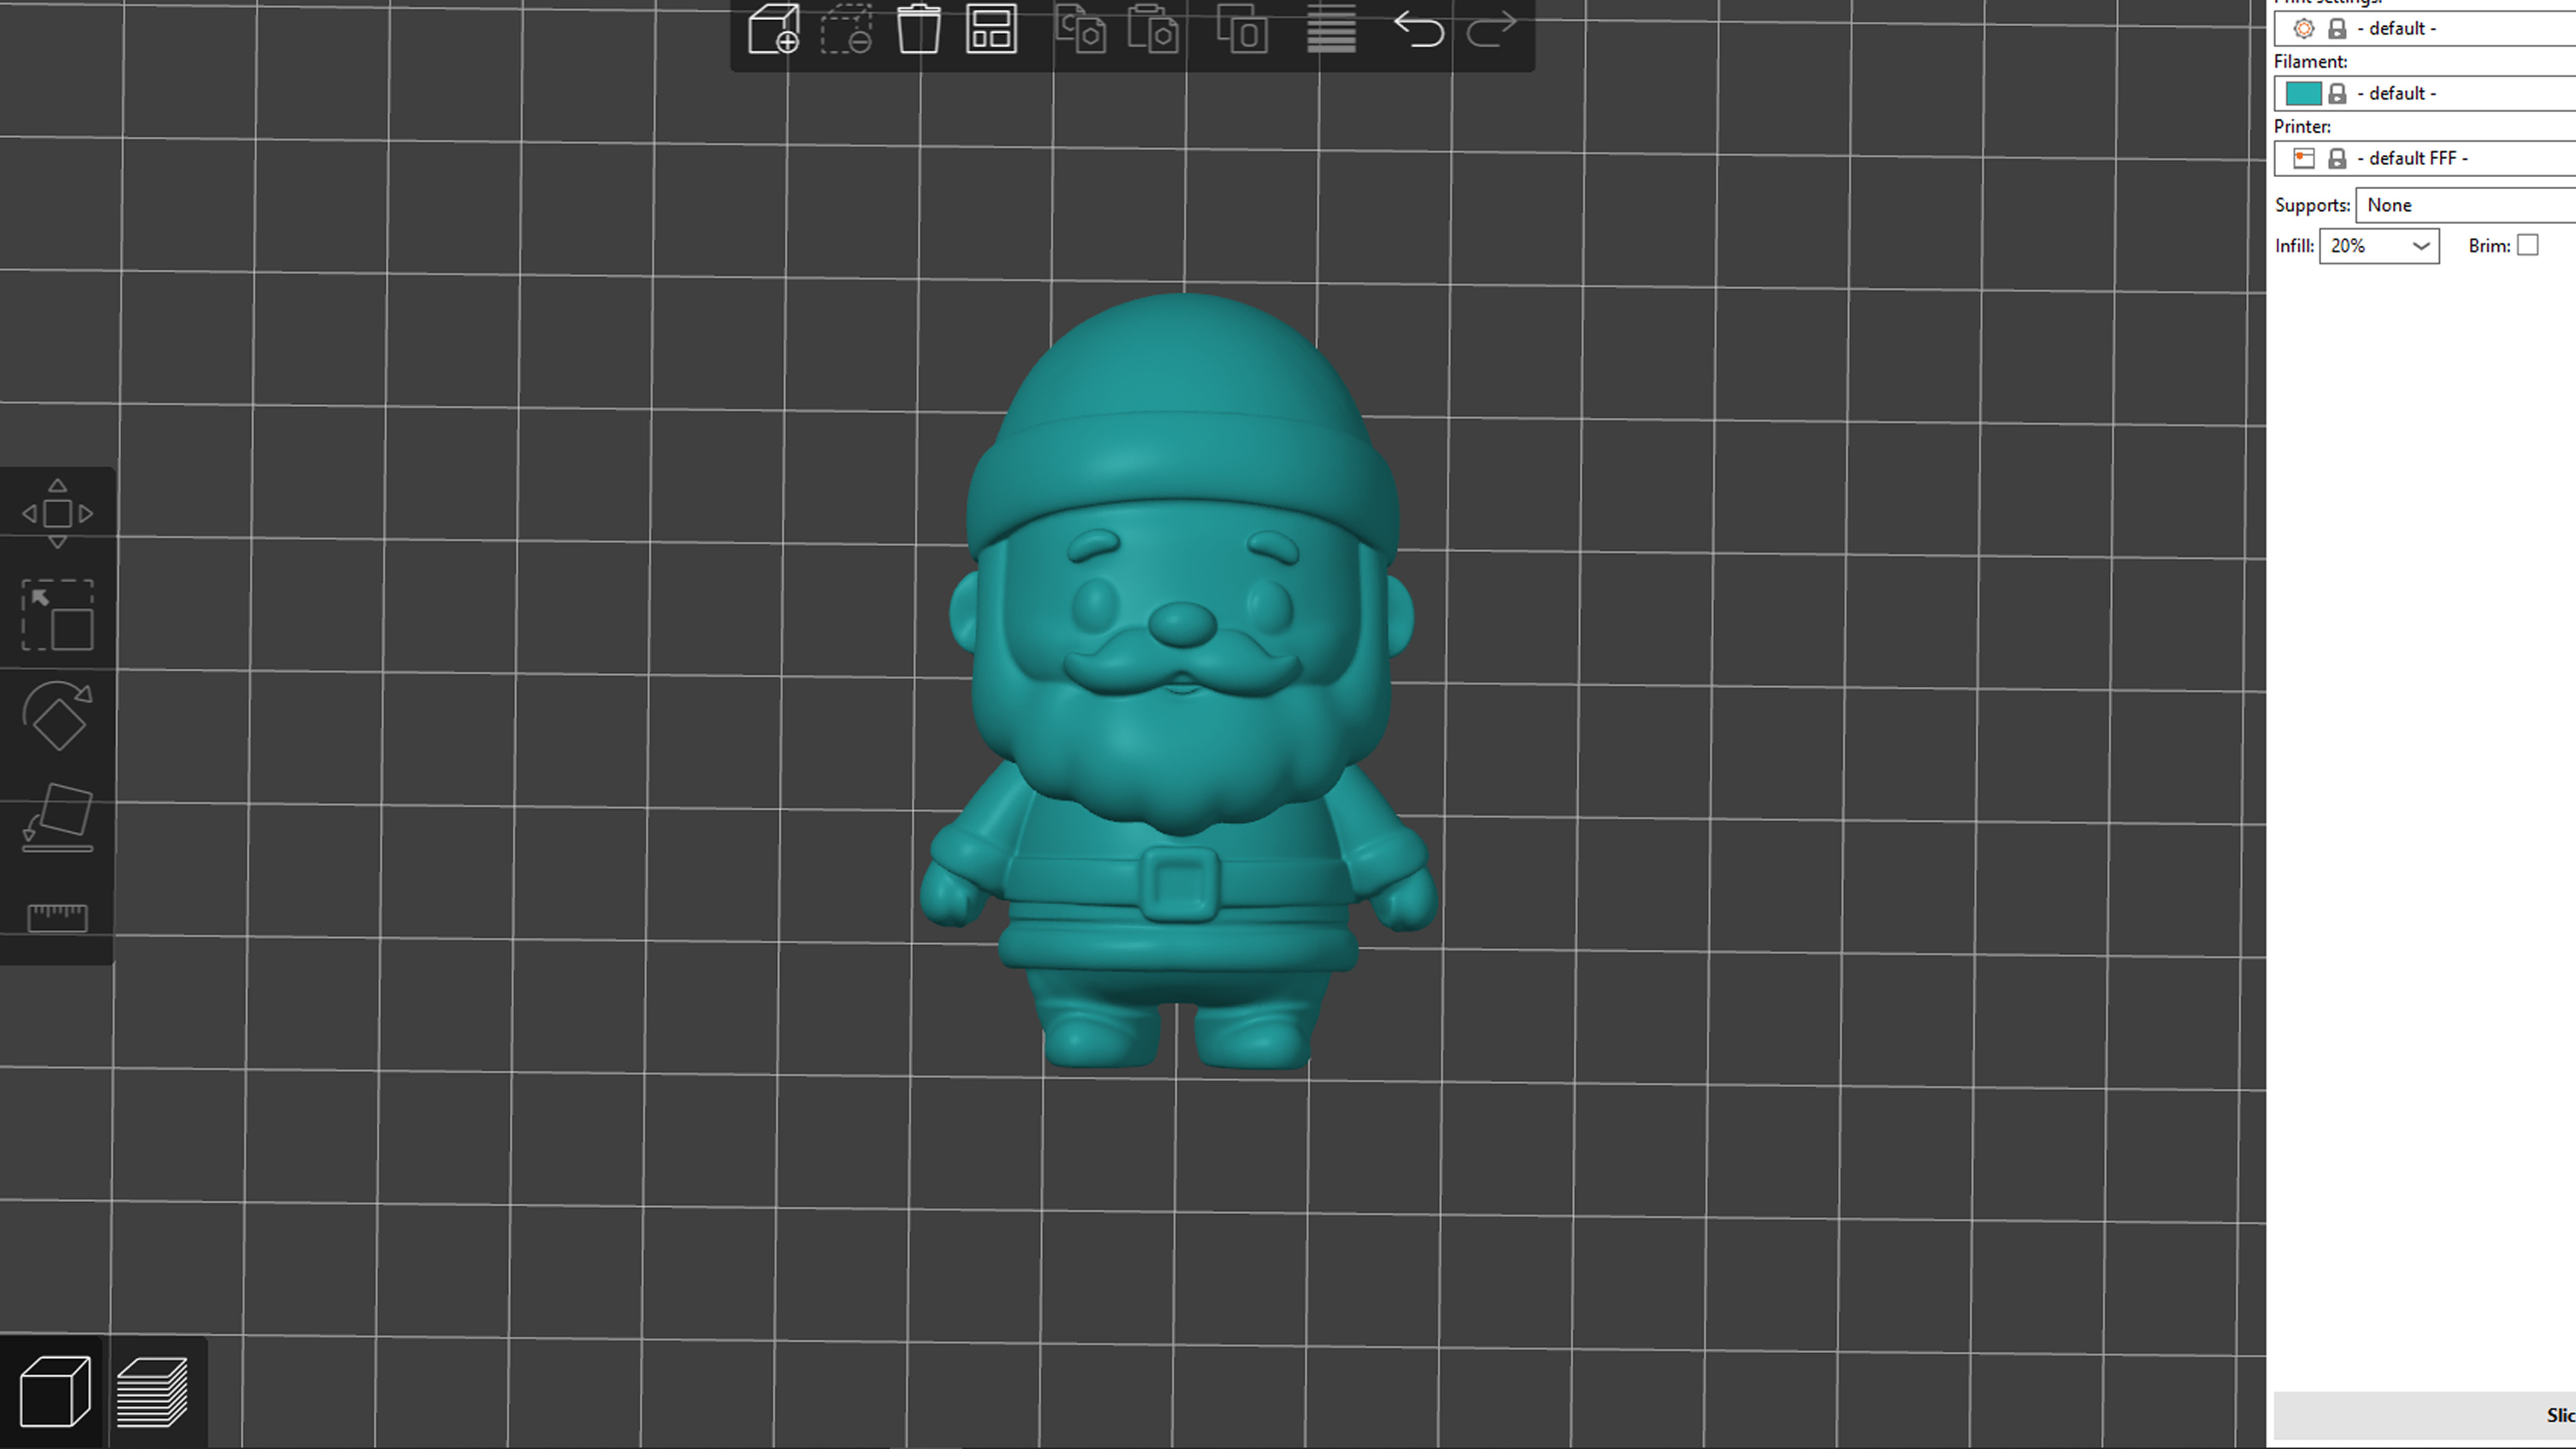Viewport: 2576px width, 1449px height.
Task: Select the Scale tool
Action: [x=57, y=615]
